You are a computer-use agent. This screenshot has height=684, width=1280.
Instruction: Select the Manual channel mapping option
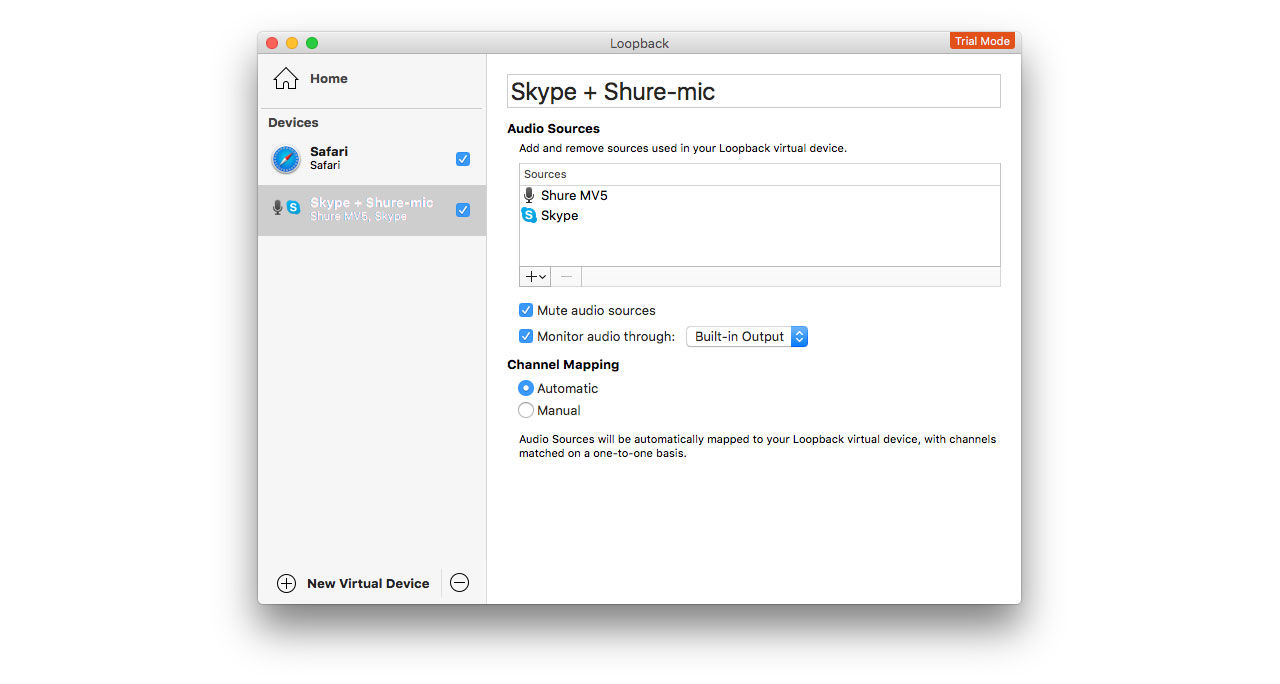(526, 411)
